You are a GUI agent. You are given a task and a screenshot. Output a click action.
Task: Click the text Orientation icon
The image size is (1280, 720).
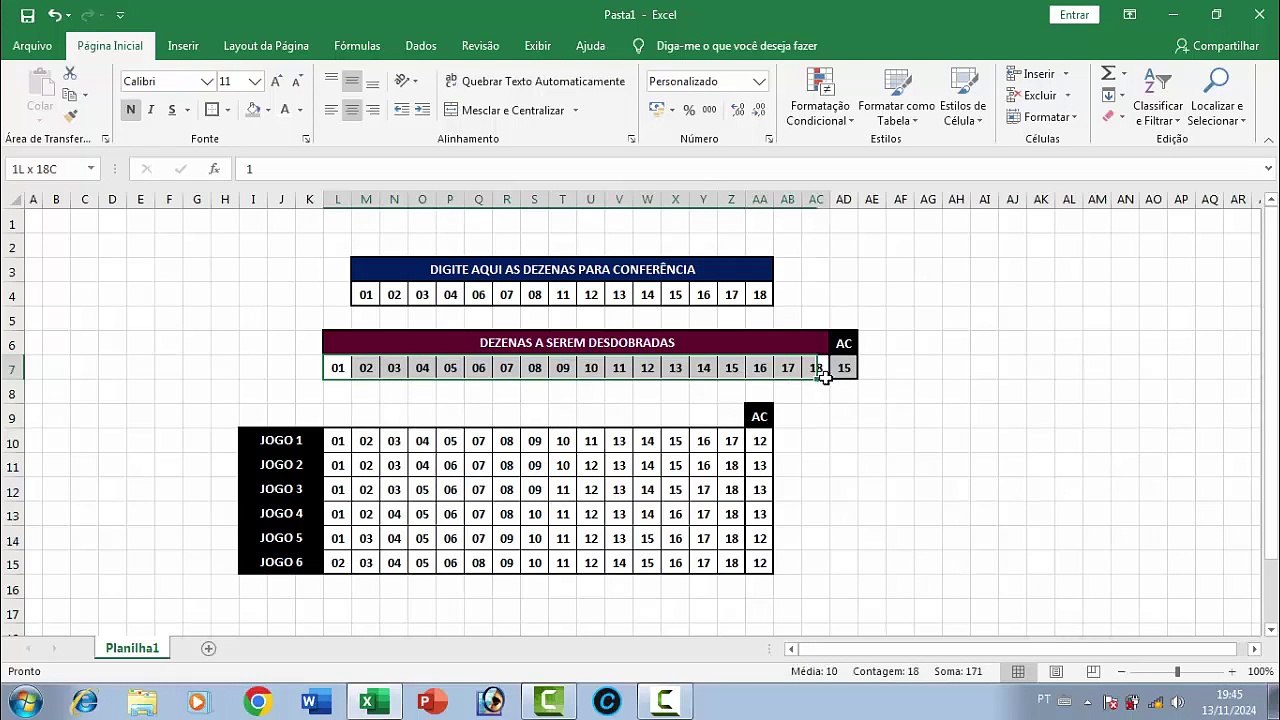[402, 81]
